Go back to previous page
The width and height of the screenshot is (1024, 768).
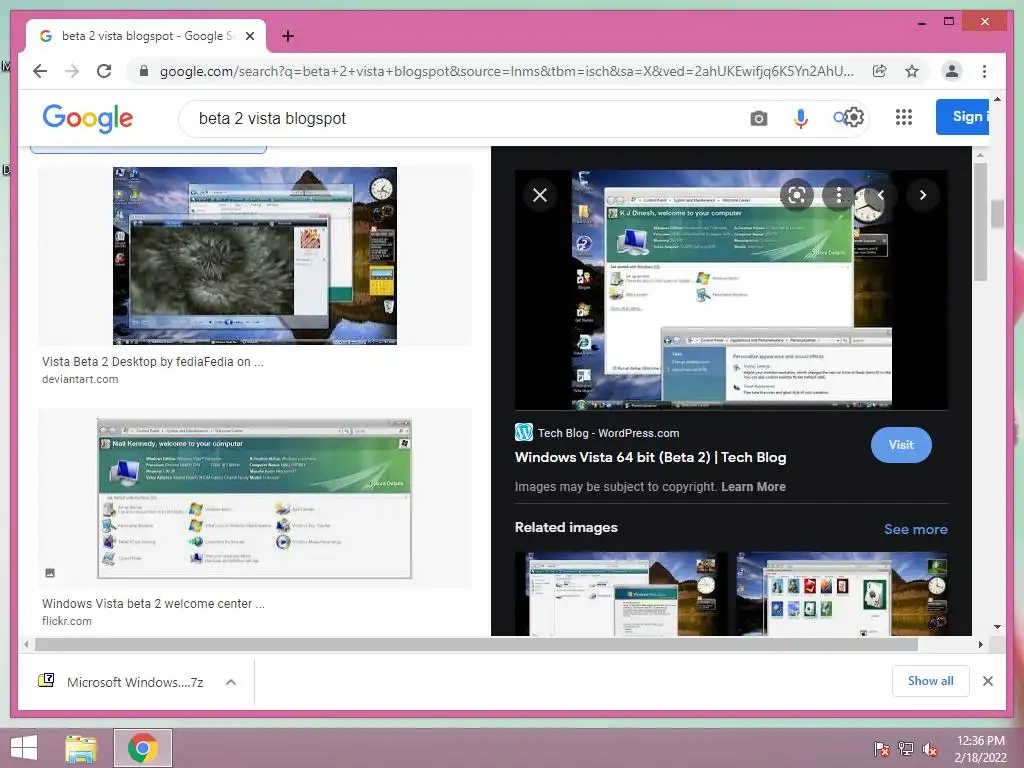click(x=40, y=71)
